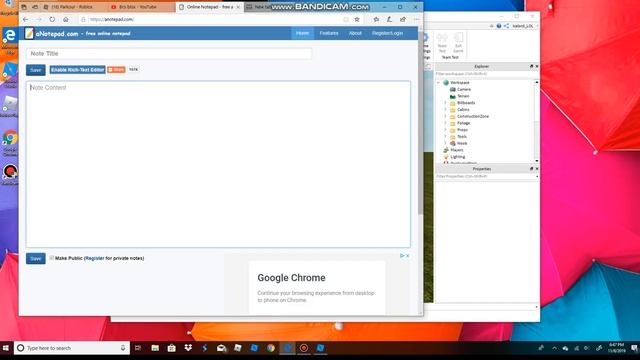
Task: Expand the Props folder
Action: (445, 130)
